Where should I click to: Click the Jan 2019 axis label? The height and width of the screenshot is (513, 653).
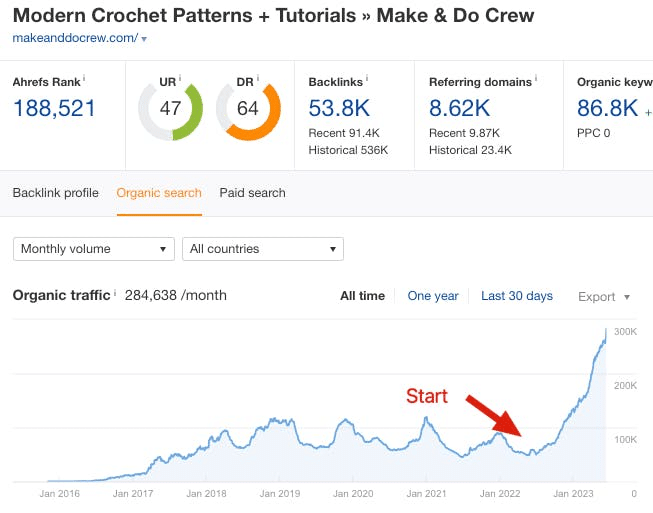(x=280, y=494)
